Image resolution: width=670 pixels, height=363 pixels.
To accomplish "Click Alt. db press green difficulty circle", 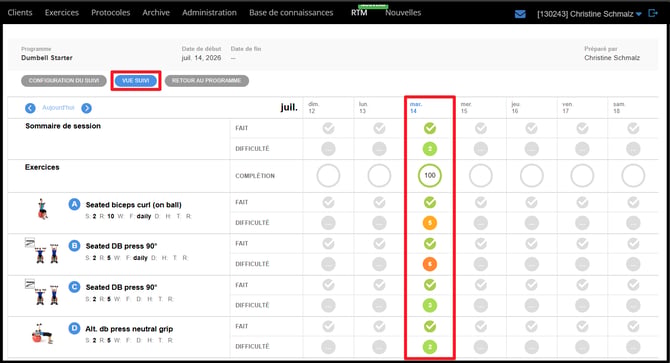I will point(430,347).
